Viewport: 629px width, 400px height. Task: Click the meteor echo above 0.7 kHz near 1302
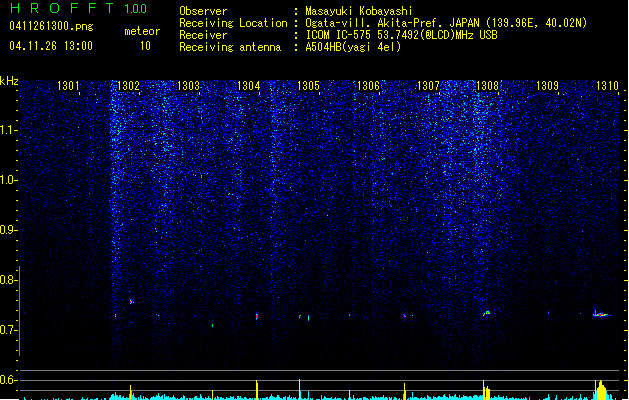click(x=131, y=301)
